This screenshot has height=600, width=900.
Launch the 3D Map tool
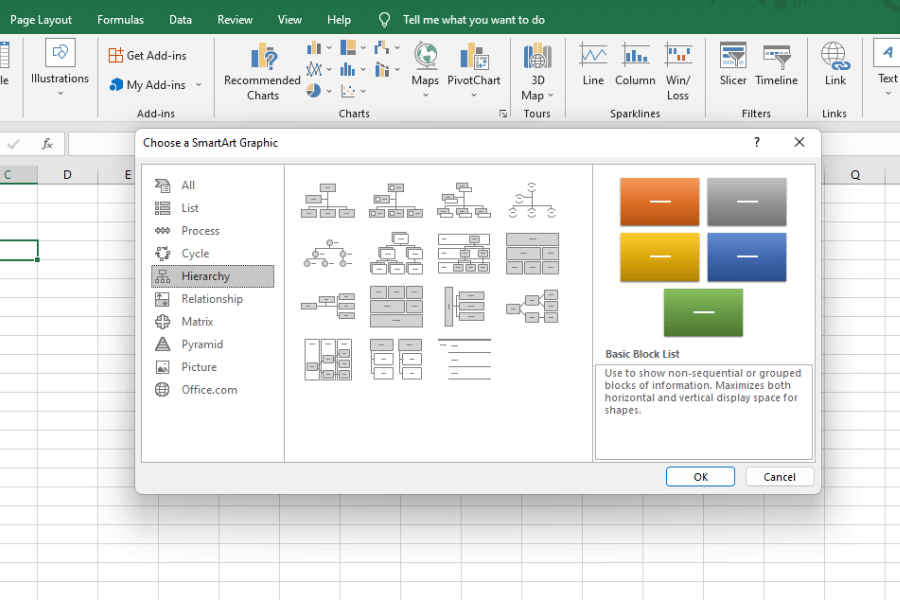pyautogui.click(x=536, y=70)
